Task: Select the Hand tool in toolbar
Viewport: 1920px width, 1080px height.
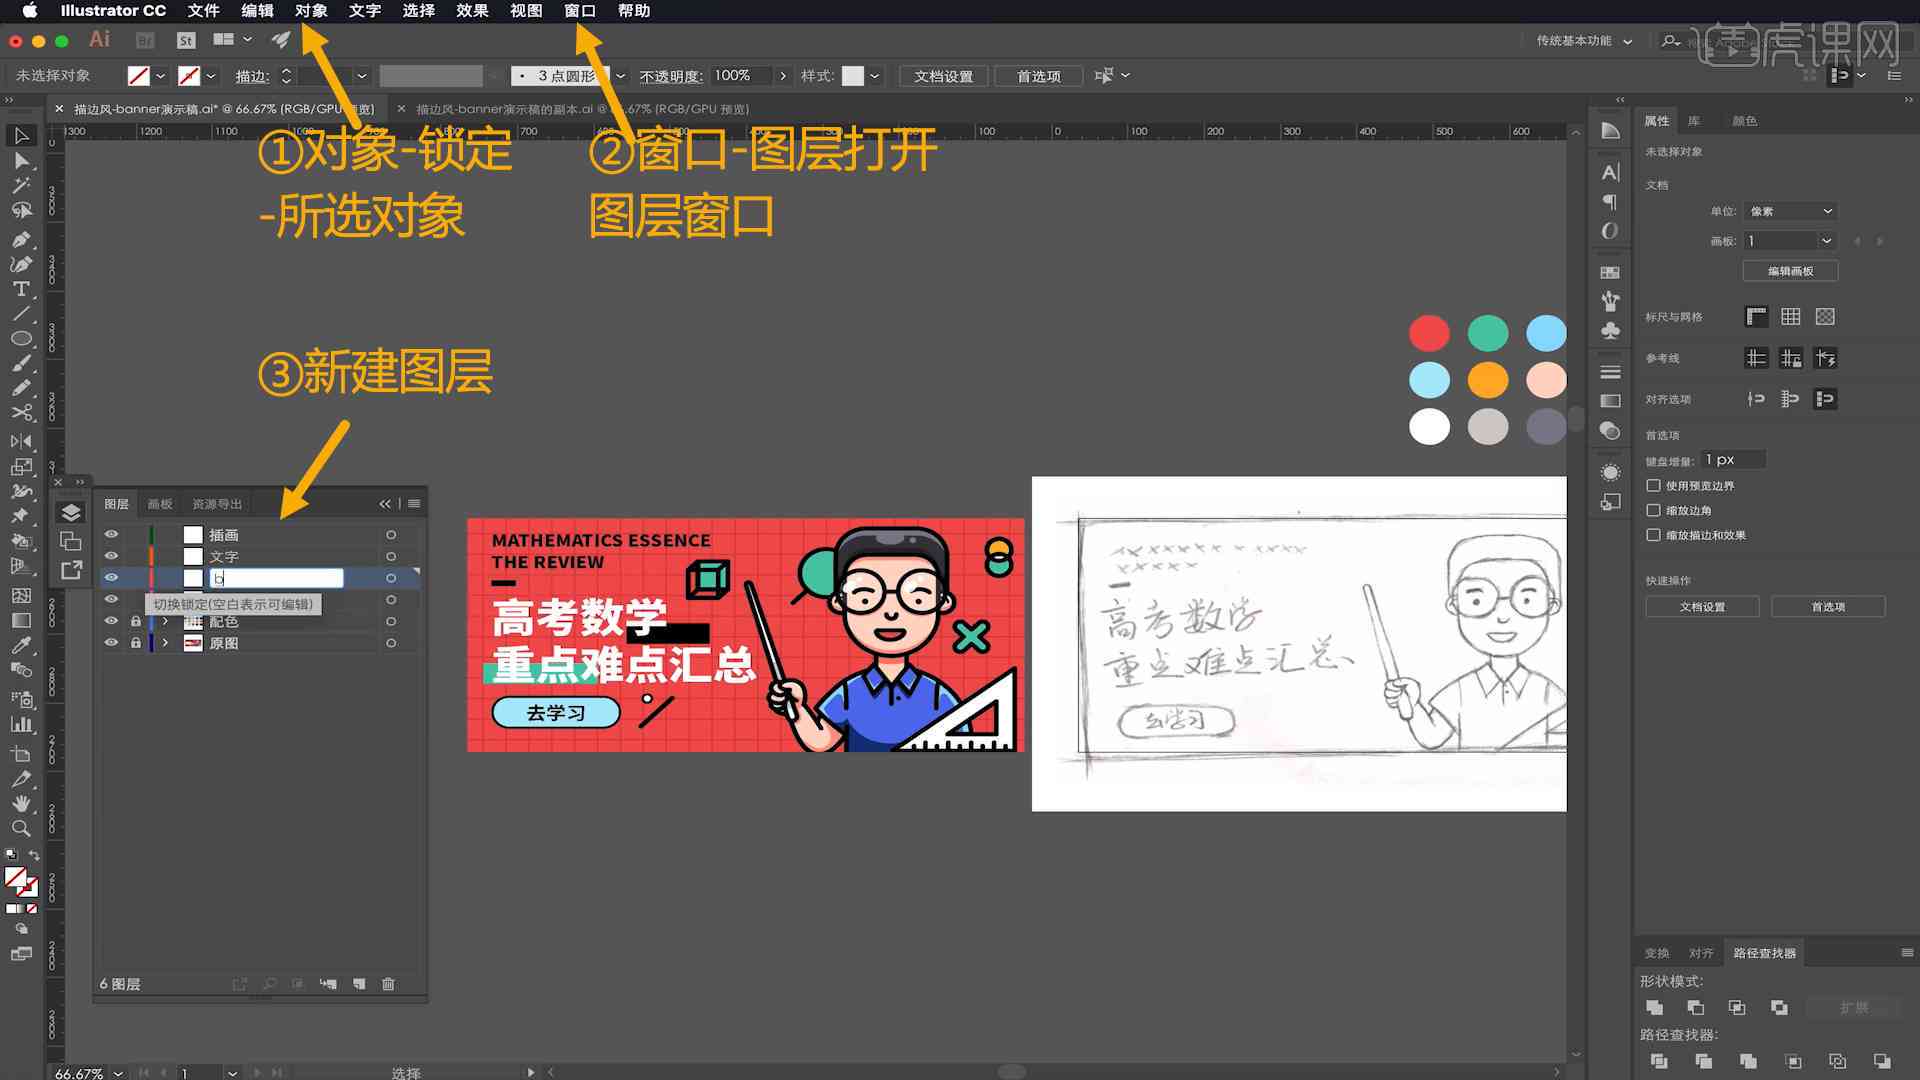Action: (18, 800)
